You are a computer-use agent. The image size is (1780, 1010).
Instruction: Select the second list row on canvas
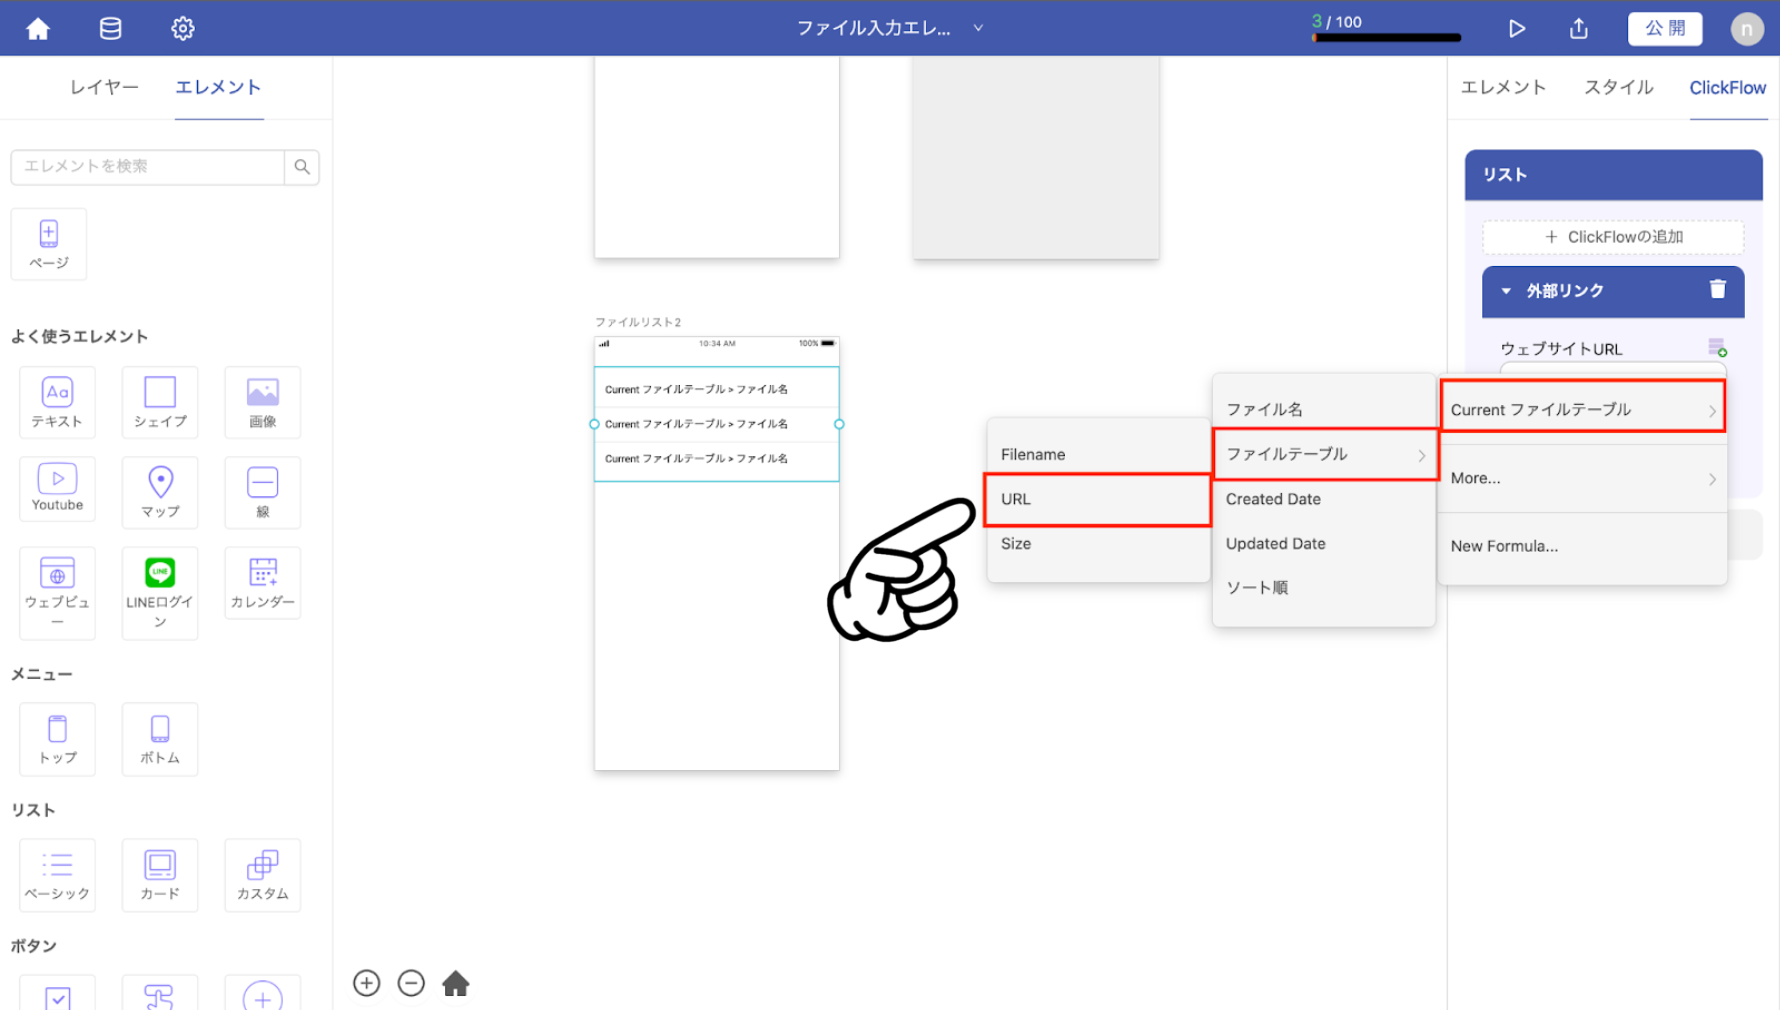[x=717, y=424]
